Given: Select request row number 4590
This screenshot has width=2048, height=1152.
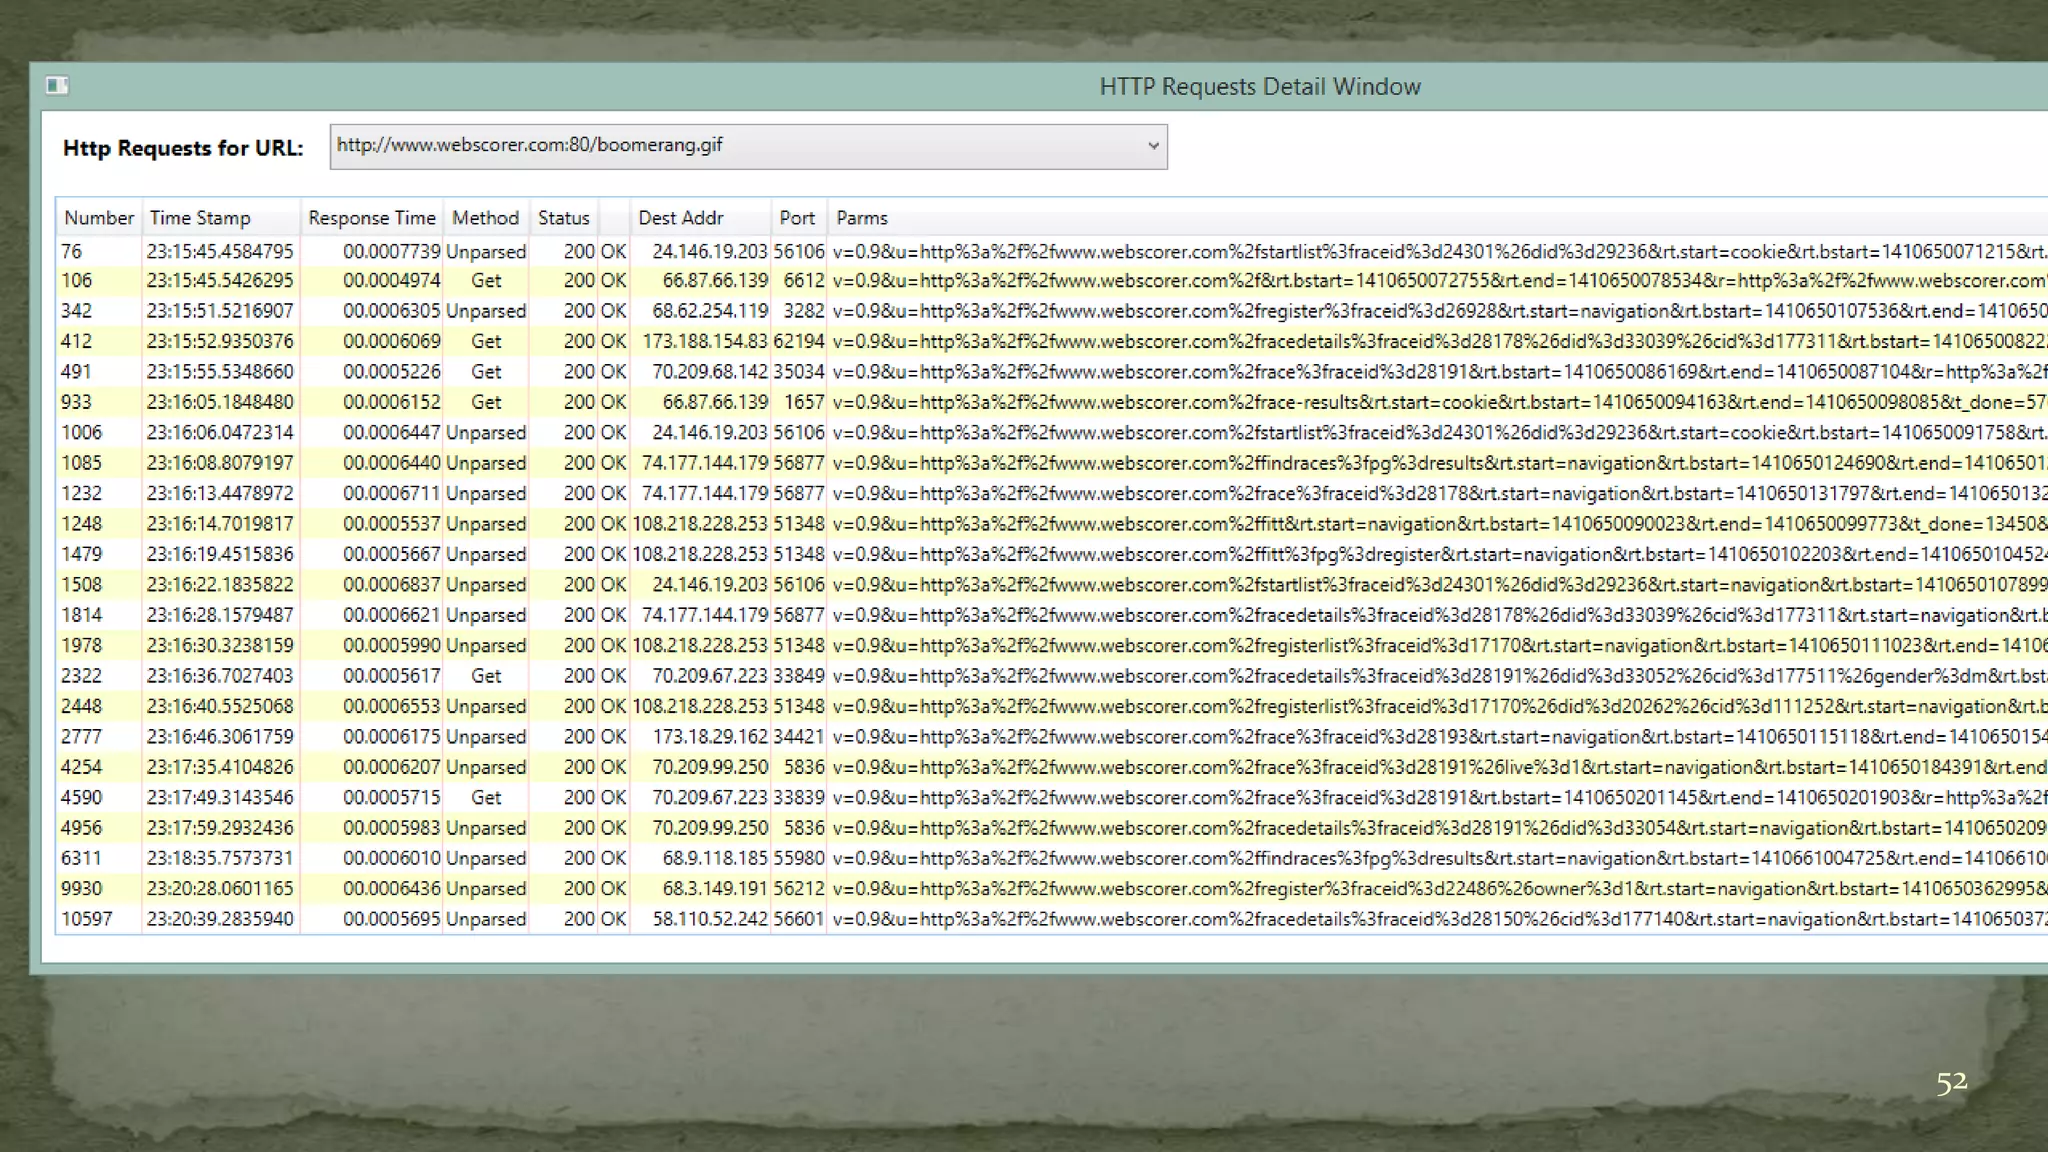Looking at the screenshot, I should coord(81,798).
